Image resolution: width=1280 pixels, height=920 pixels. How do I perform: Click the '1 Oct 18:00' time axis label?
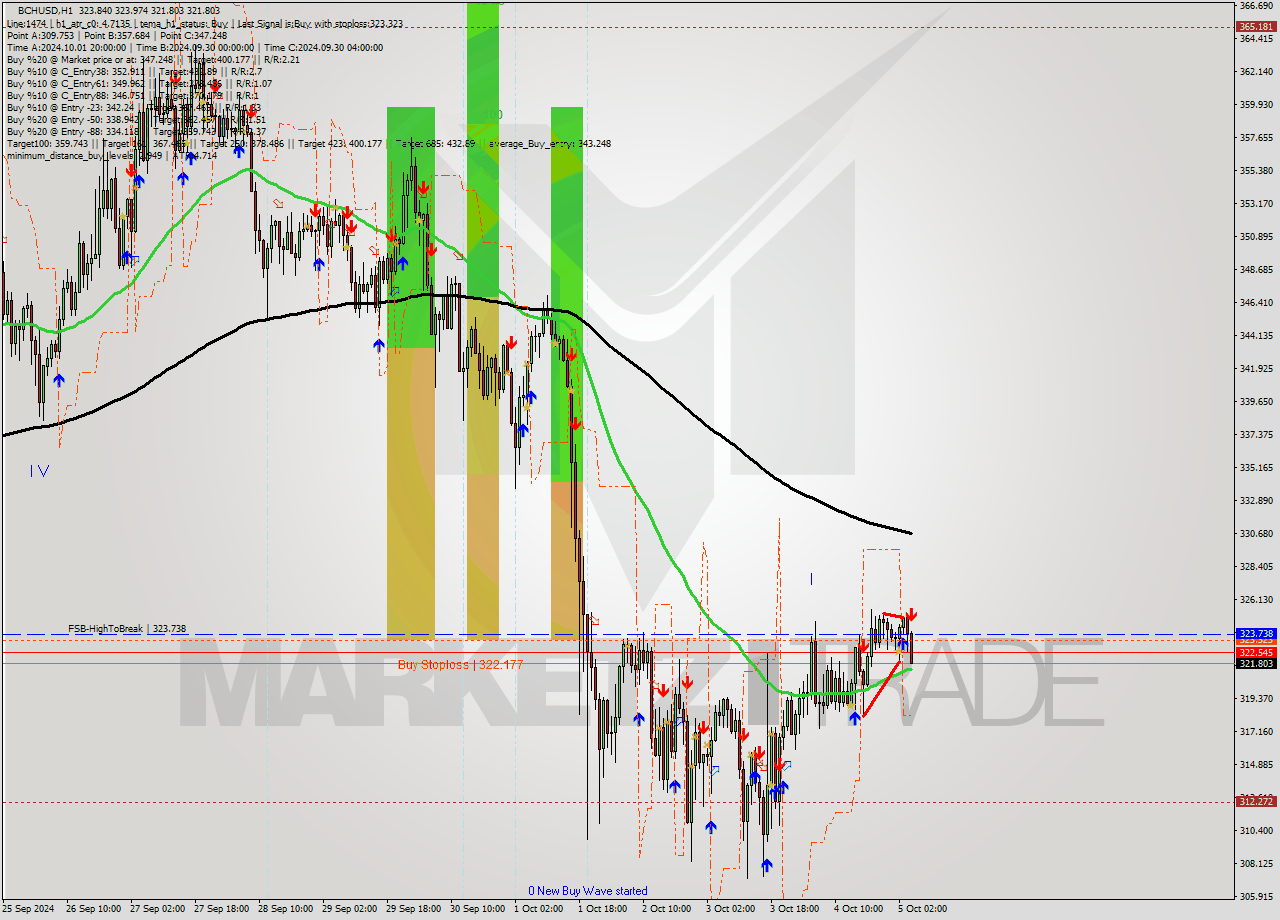(602, 909)
